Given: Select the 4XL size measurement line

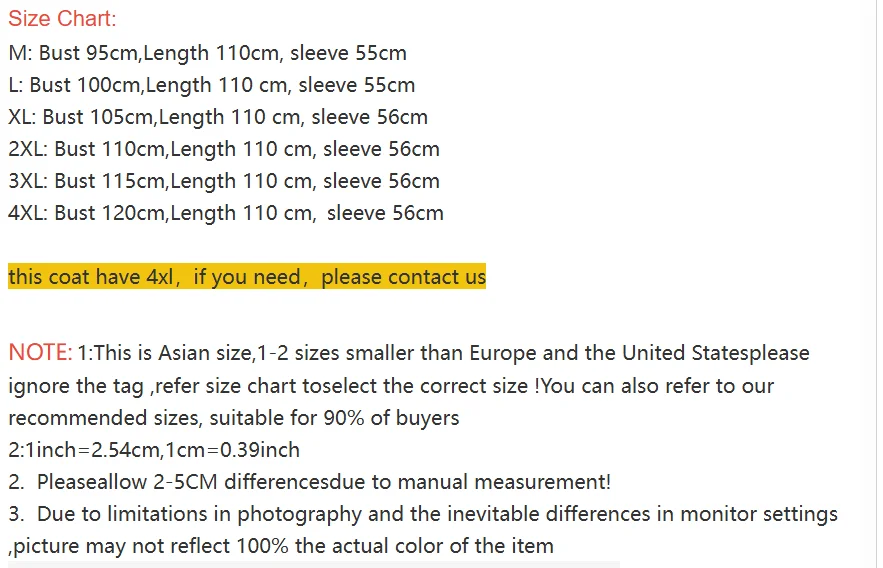Looking at the screenshot, I should (x=225, y=213).
